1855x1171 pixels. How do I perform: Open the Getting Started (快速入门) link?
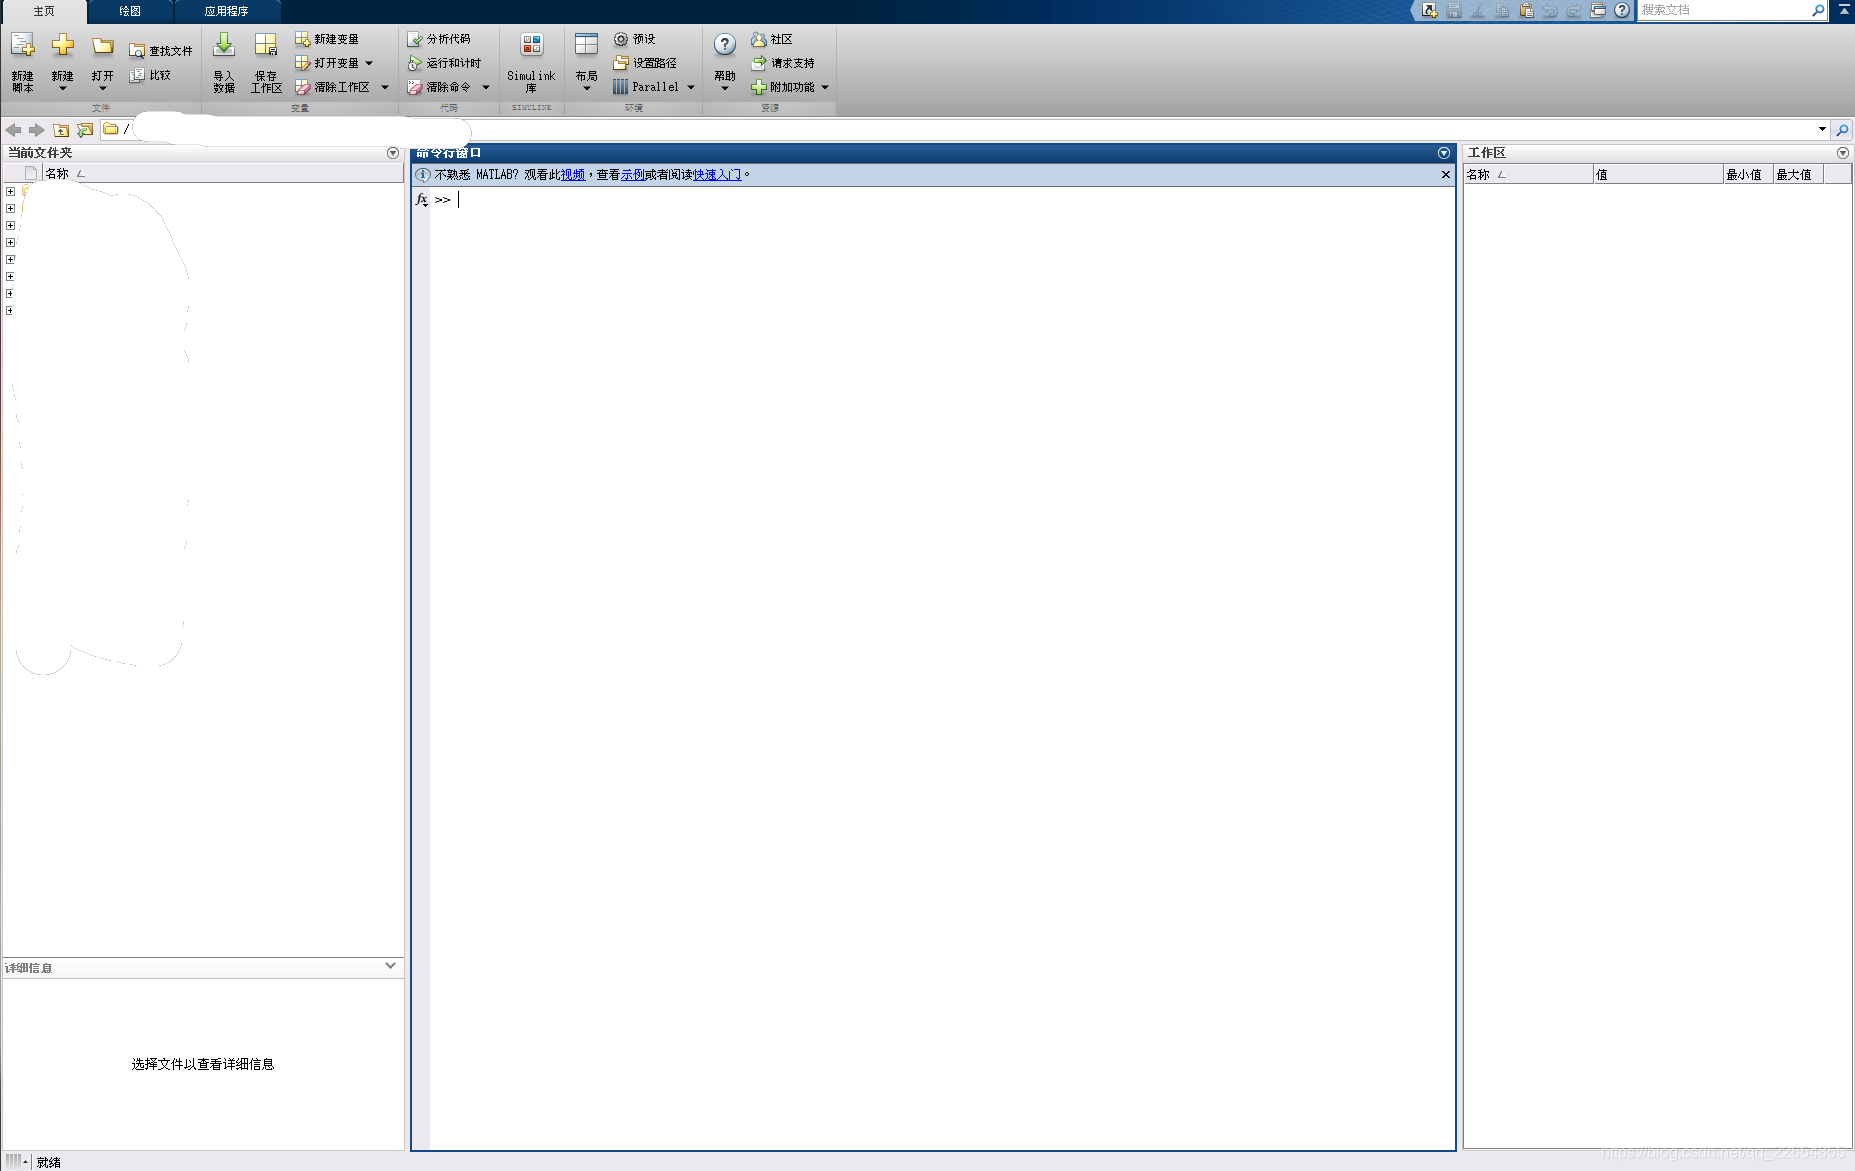pyautogui.click(x=717, y=175)
